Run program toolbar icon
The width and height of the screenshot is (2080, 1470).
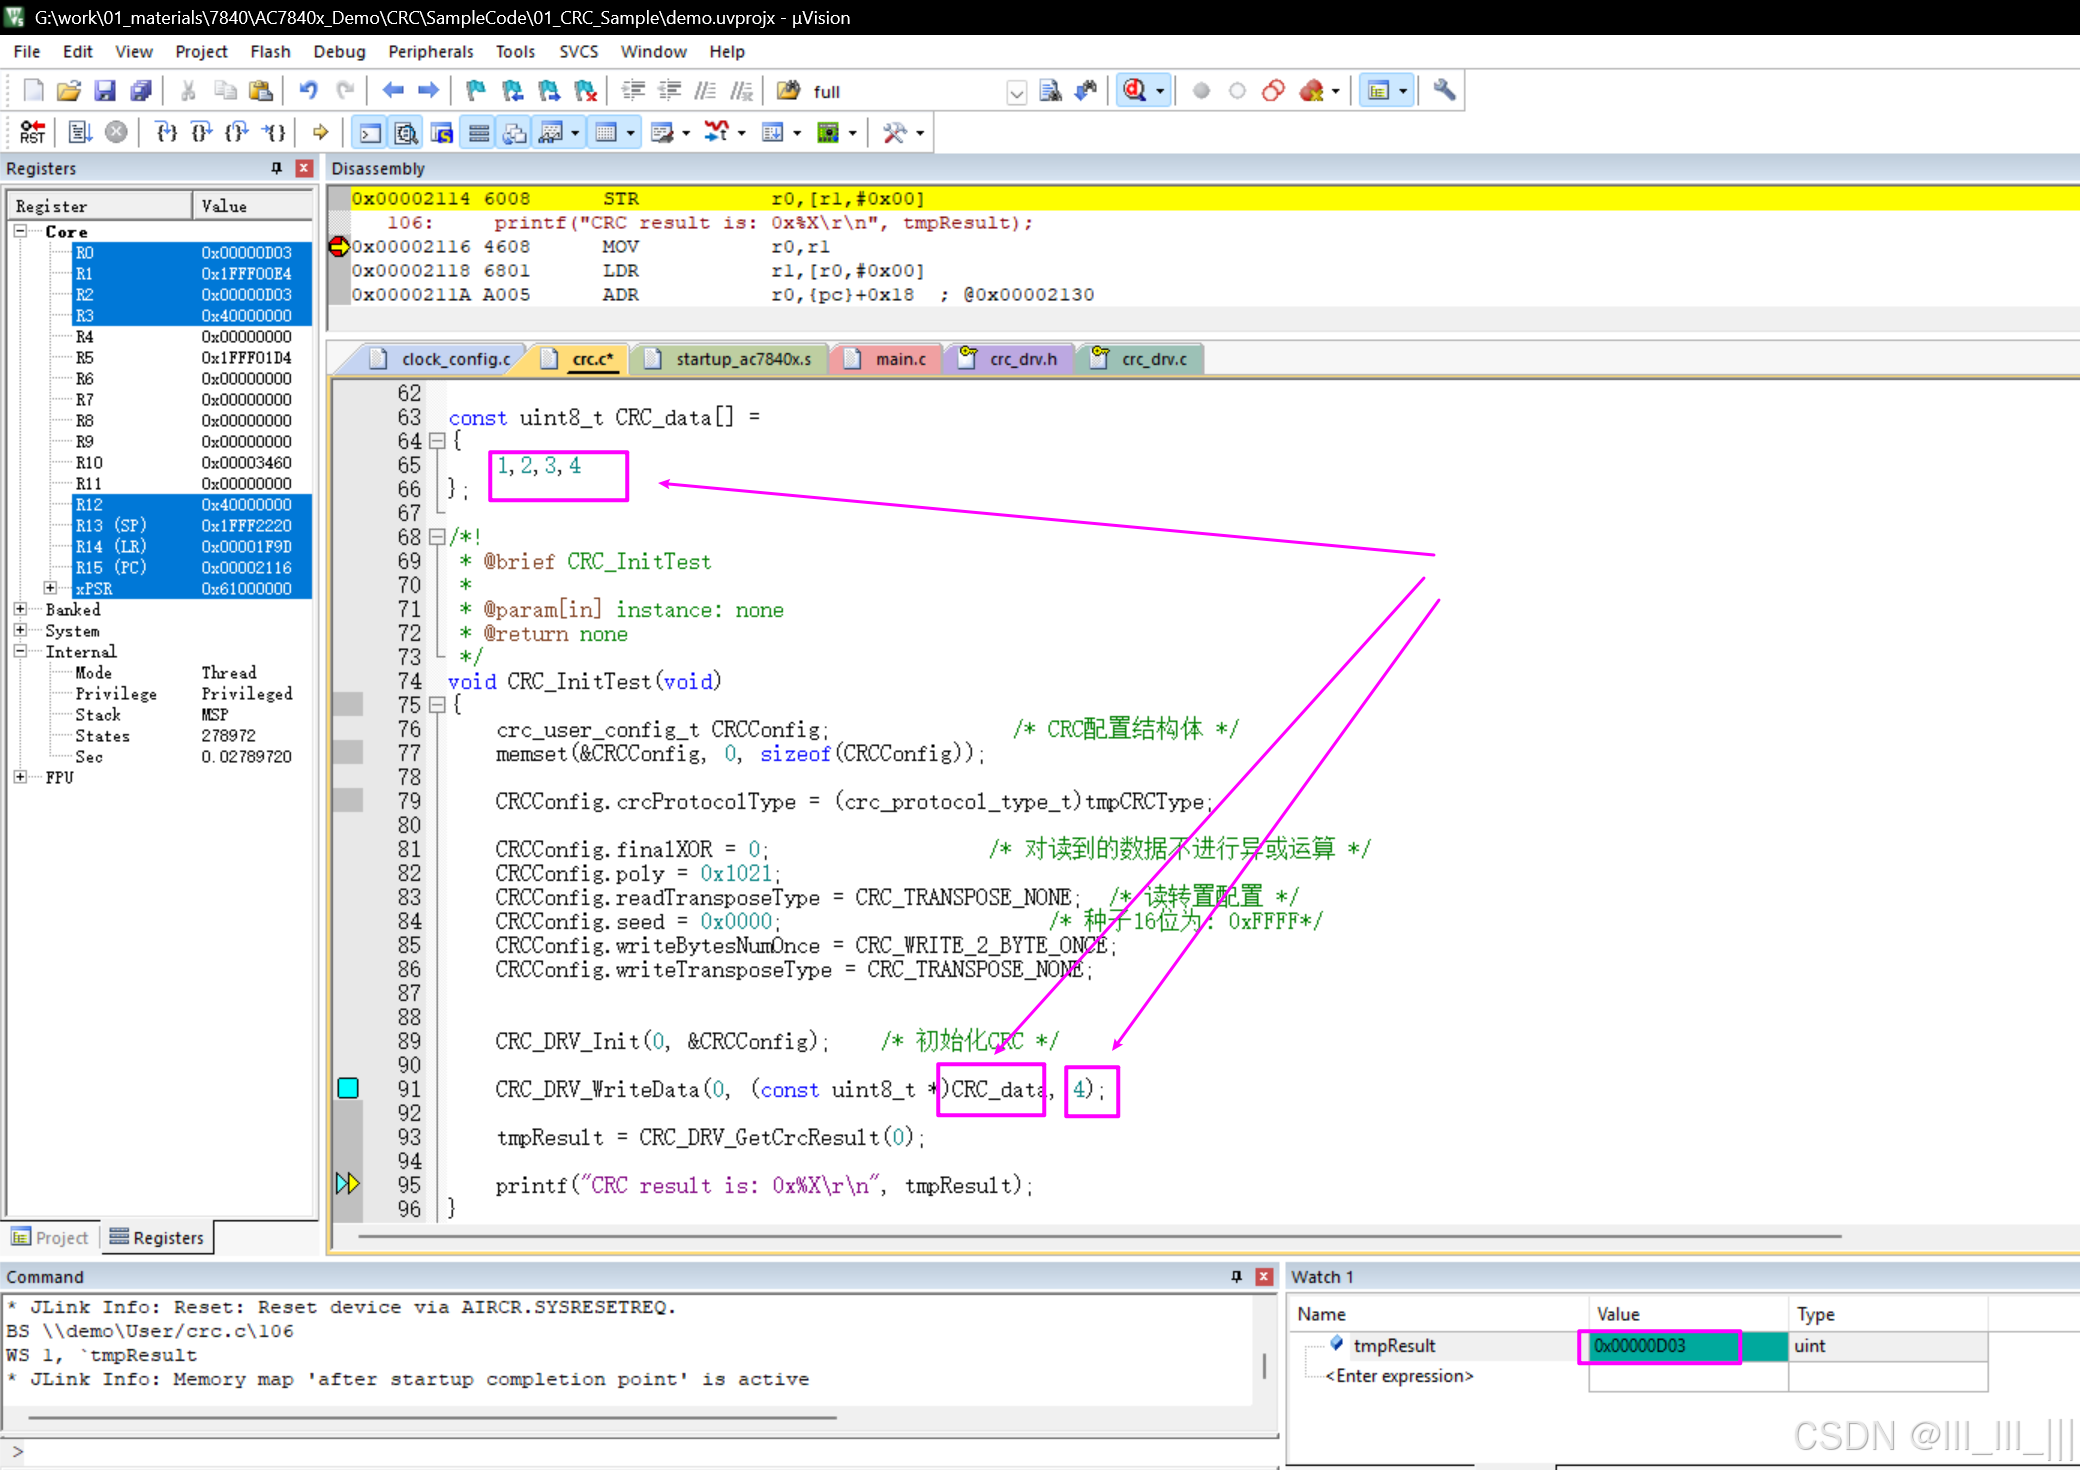[80, 132]
